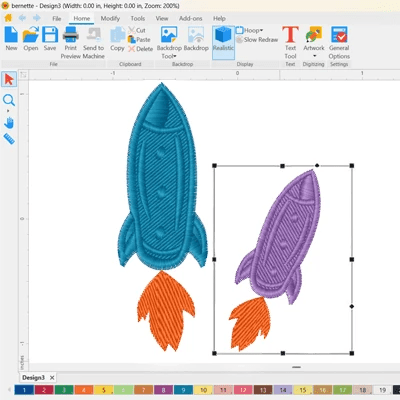Pick brown thread color swatch 13
This screenshot has height=400, width=400.
click(263, 390)
